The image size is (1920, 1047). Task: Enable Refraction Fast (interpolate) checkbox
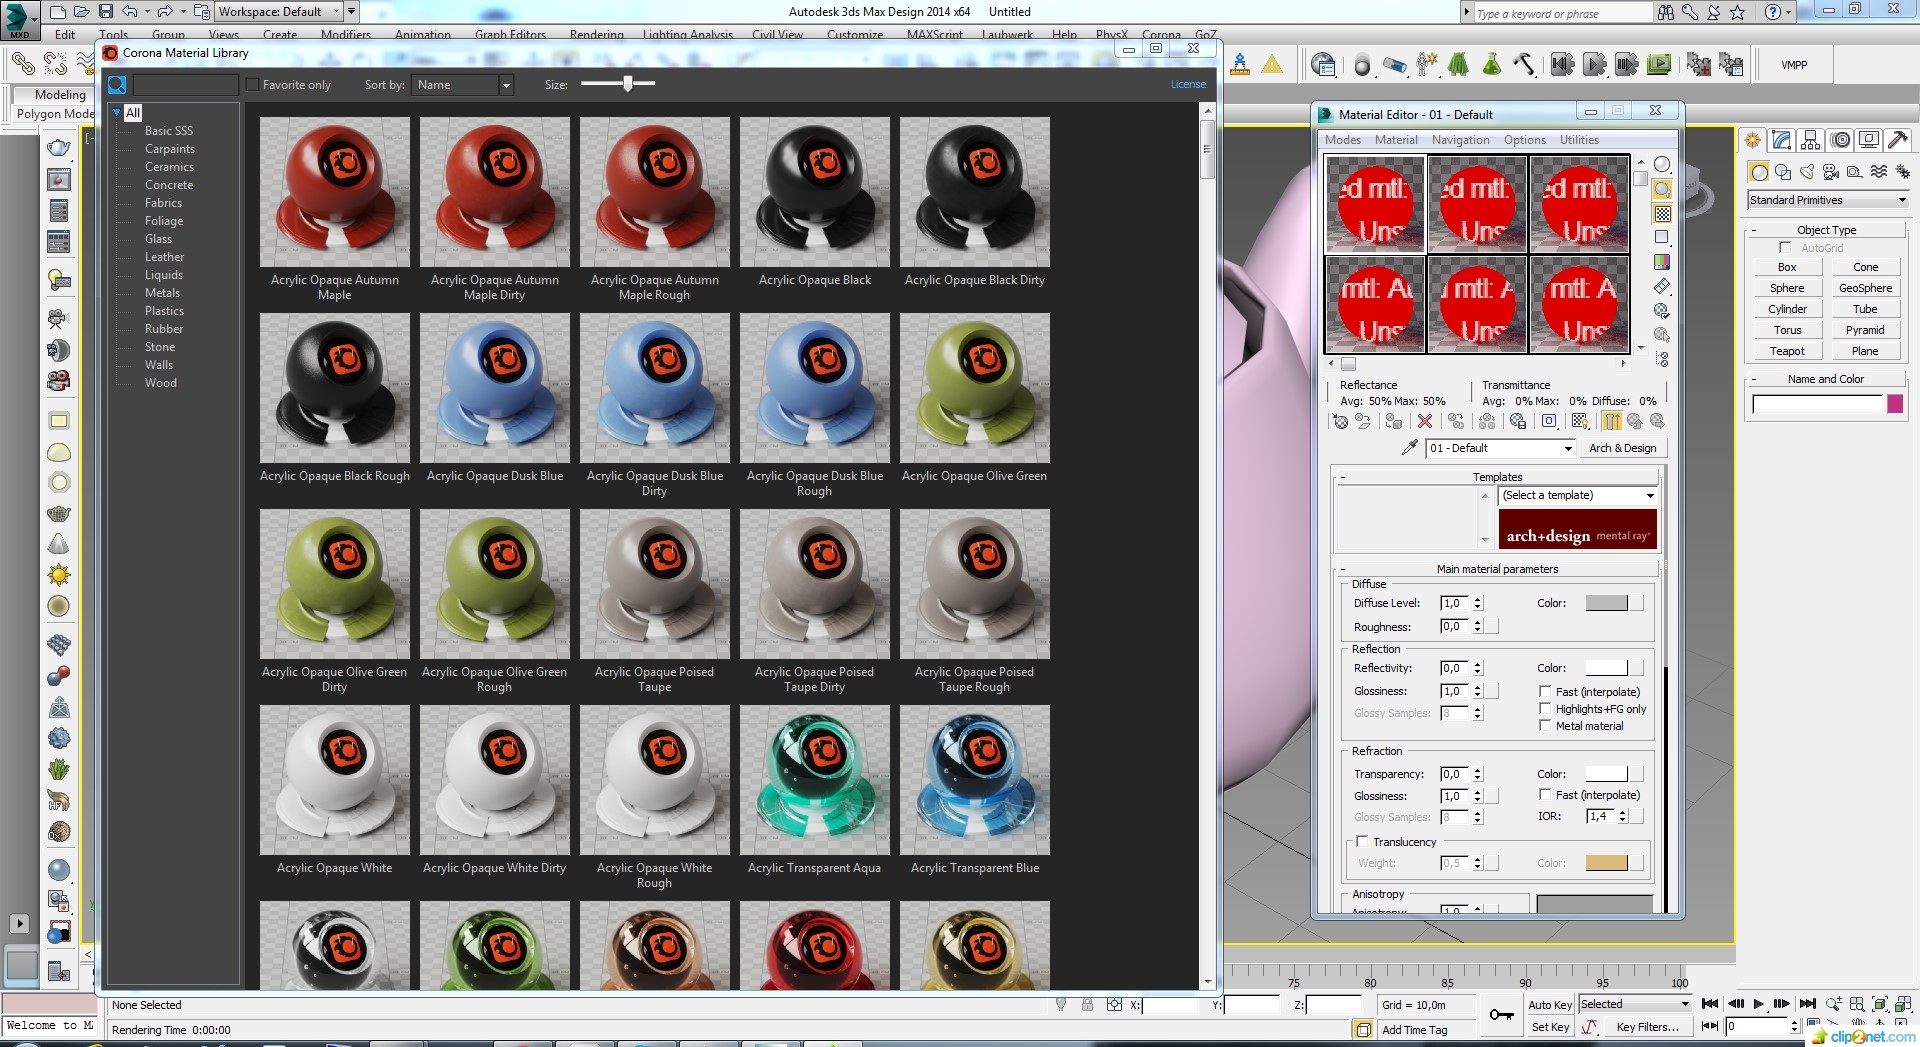[x=1545, y=795]
